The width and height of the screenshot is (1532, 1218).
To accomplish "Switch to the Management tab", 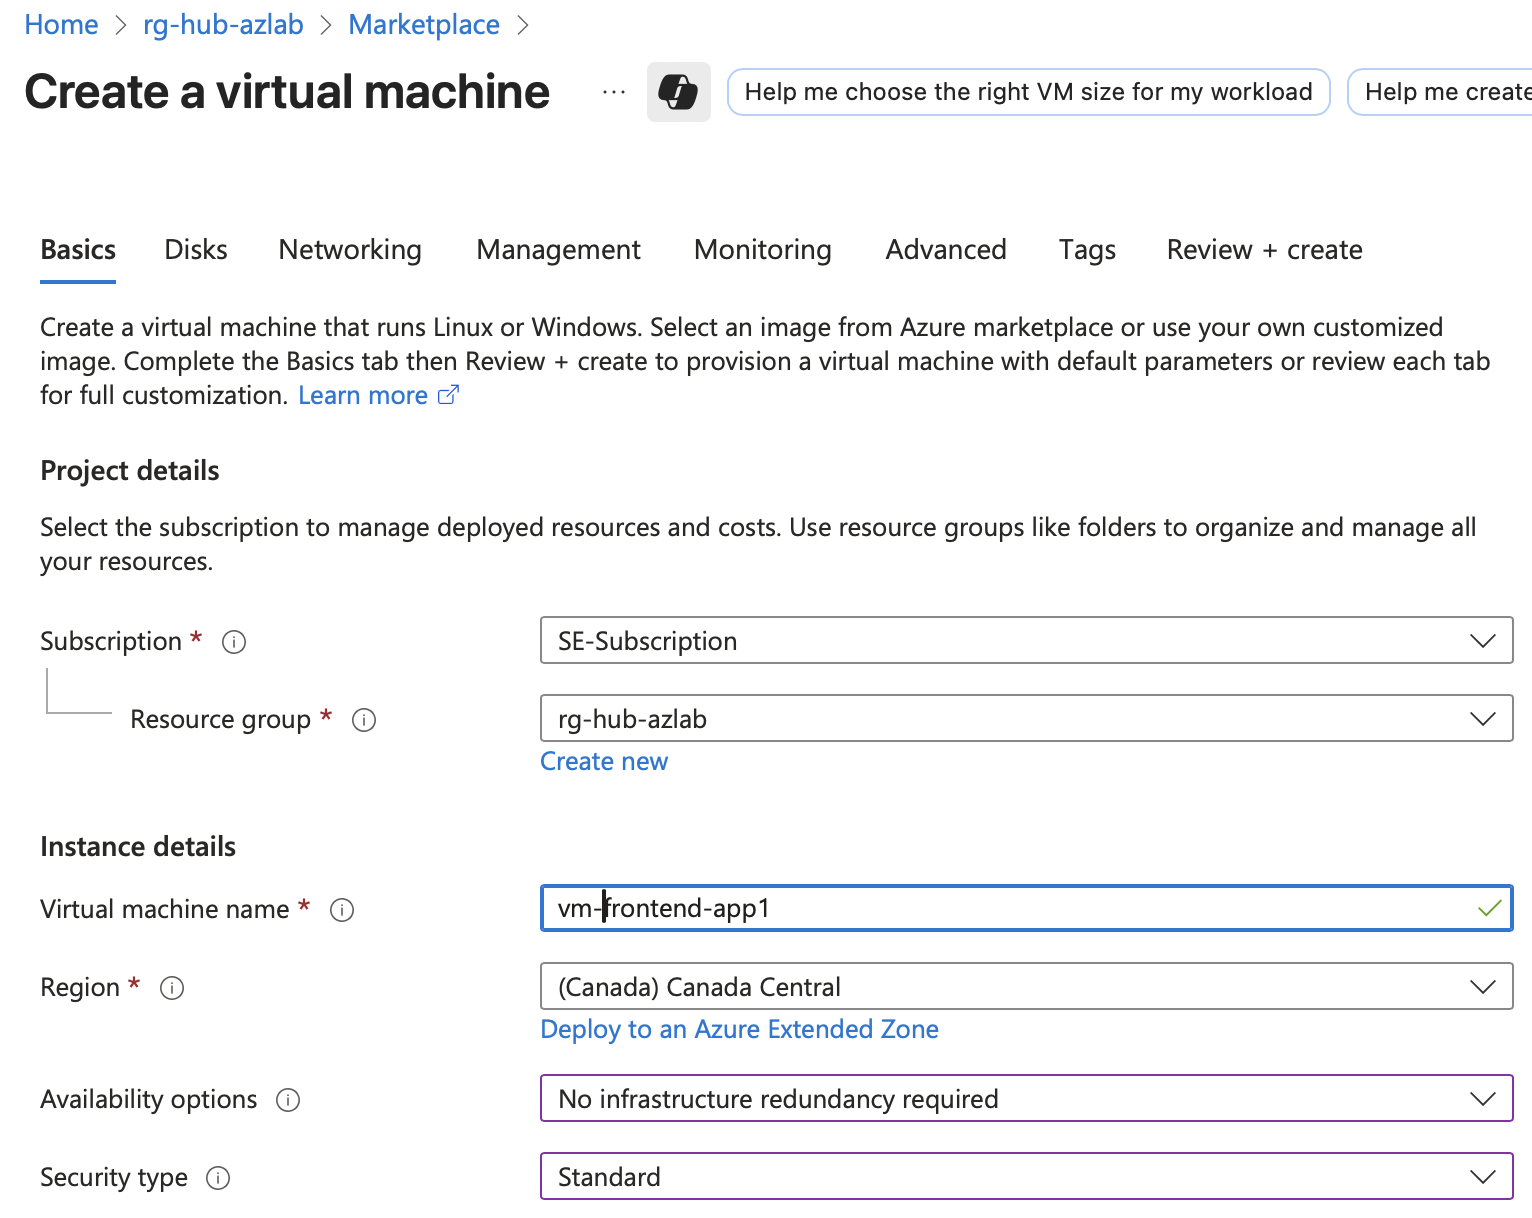I will click(558, 250).
